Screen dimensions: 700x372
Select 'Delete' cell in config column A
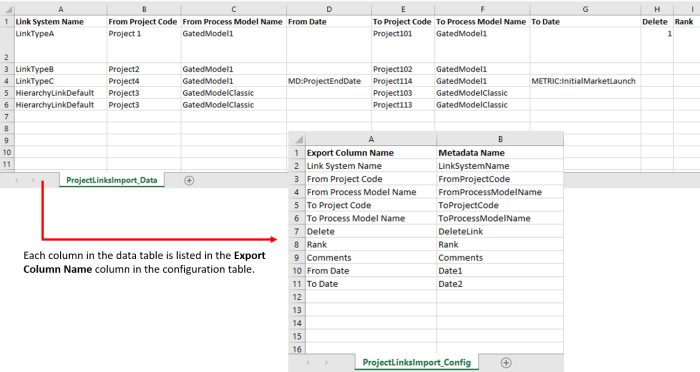(371, 231)
